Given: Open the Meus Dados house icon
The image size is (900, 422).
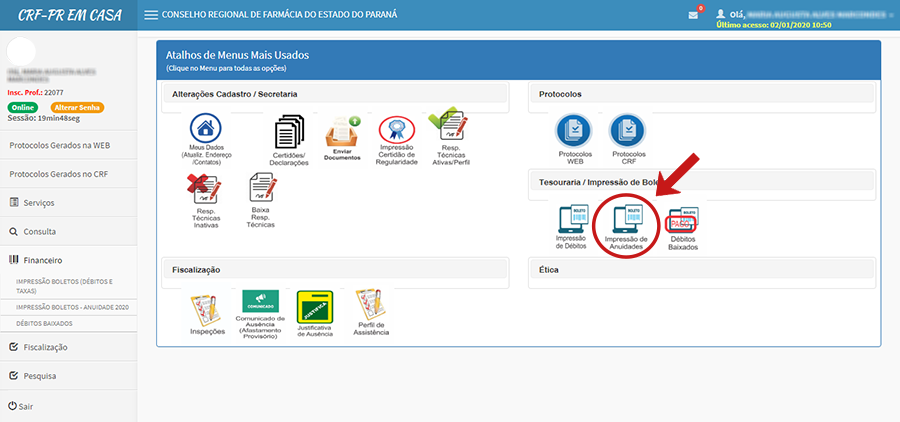Looking at the screenshot, I should pyautogui.click(x=205, y=130).
